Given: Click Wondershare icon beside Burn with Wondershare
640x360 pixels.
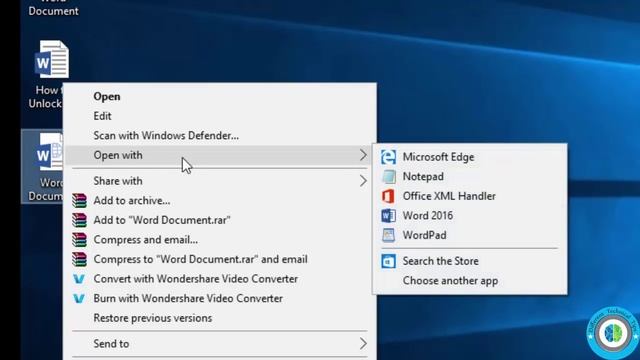Looking at the screenshot, I should tap(79, 298).
